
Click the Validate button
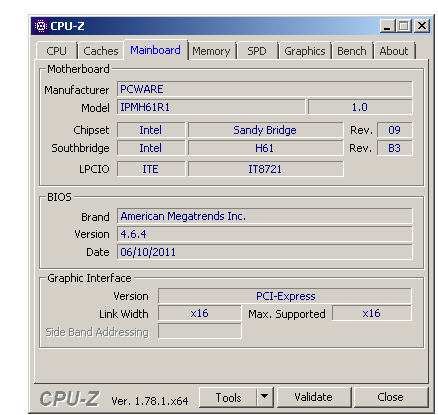point(313,397)
